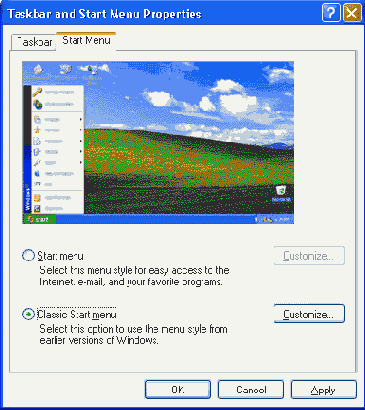Screen dimensions: 365x410
Task: Switch to the Taskbar tab
Action: tap(34, 42)
